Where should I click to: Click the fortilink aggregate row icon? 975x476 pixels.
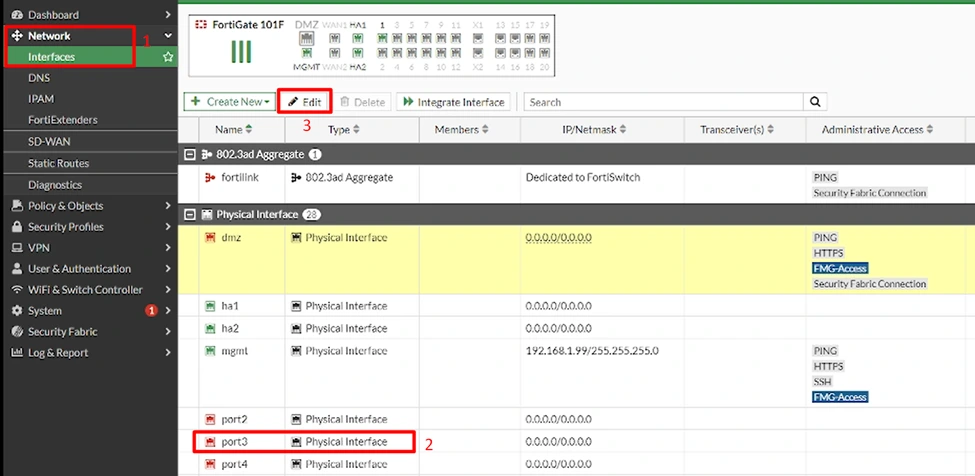[210, 178]
